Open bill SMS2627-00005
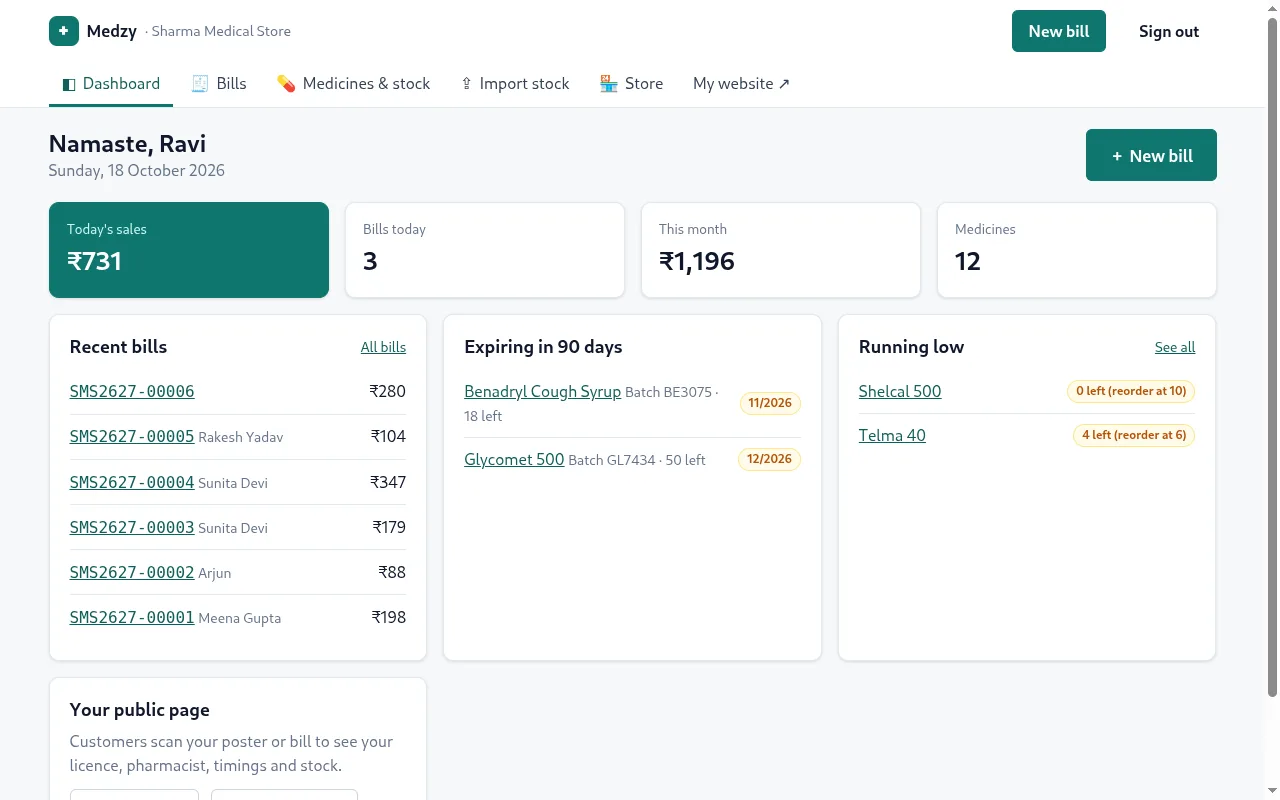Image resolution: width=1280 pixels, height=800 pixels. point(132,436)
